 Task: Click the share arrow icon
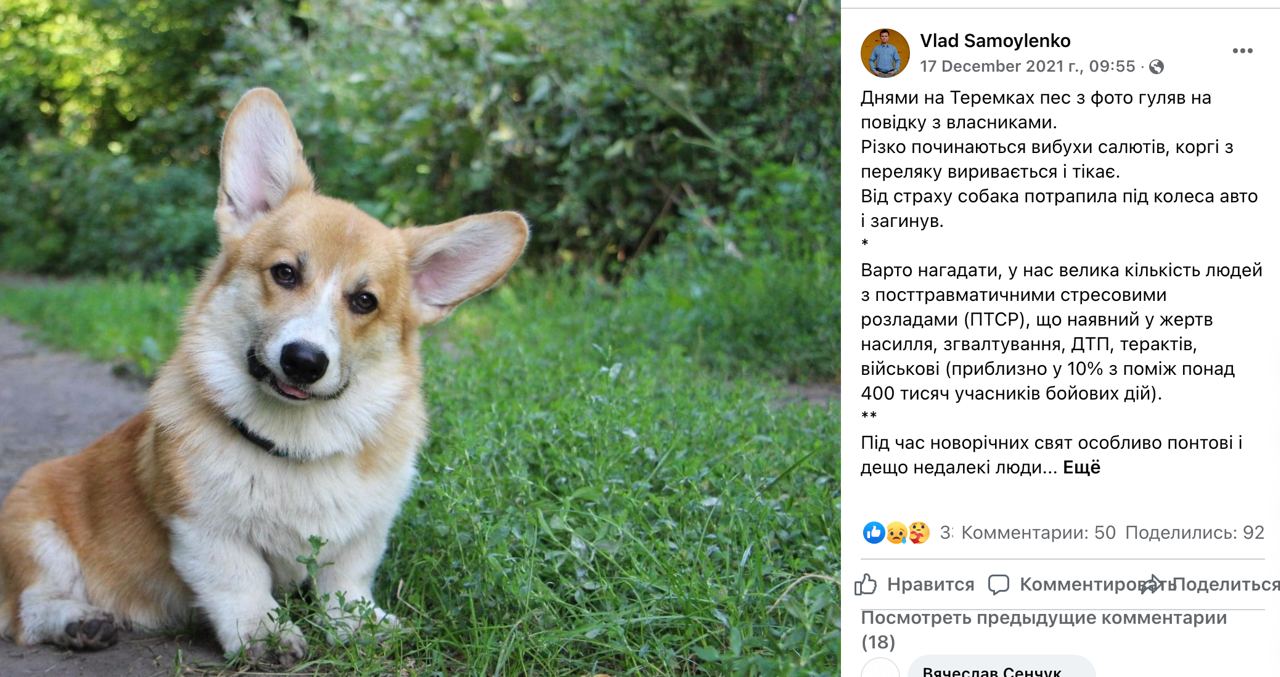coord(1152,584)
